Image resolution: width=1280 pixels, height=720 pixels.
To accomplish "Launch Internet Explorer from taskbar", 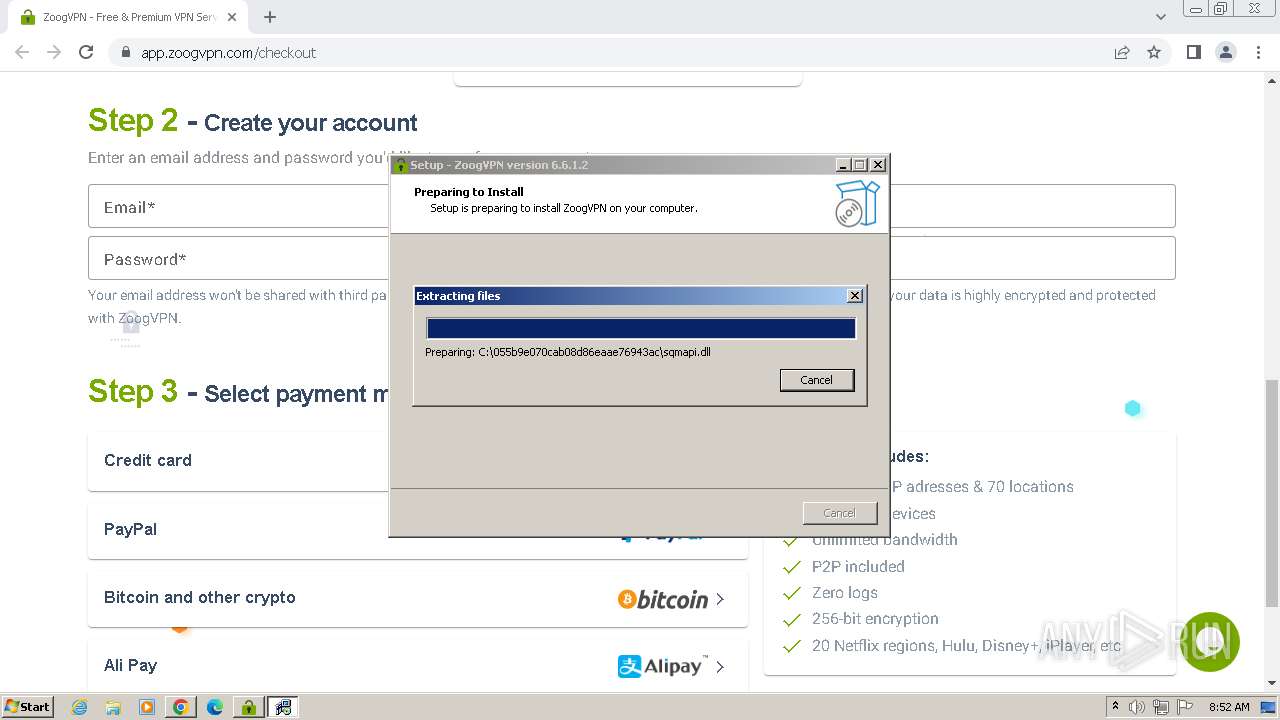I will (x=80, y=707).
